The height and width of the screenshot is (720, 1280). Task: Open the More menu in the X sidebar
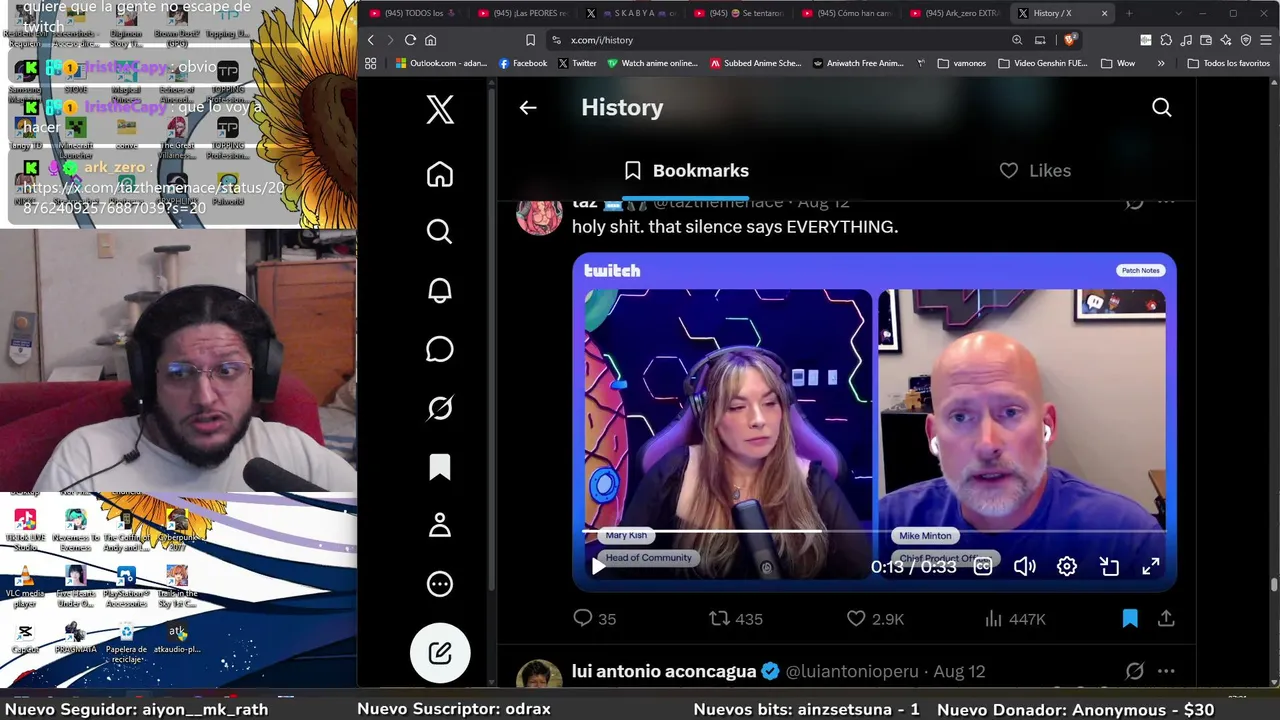click(x=440, y=584)
